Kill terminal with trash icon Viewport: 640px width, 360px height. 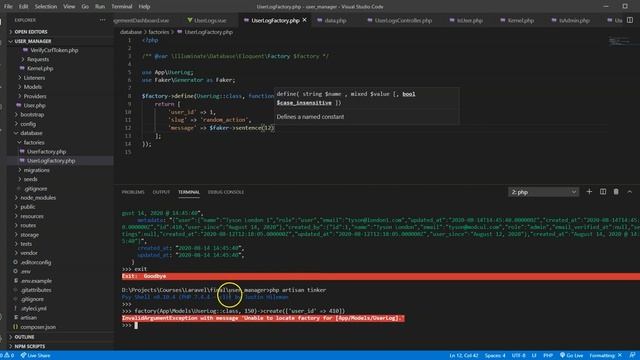(616, 192)
